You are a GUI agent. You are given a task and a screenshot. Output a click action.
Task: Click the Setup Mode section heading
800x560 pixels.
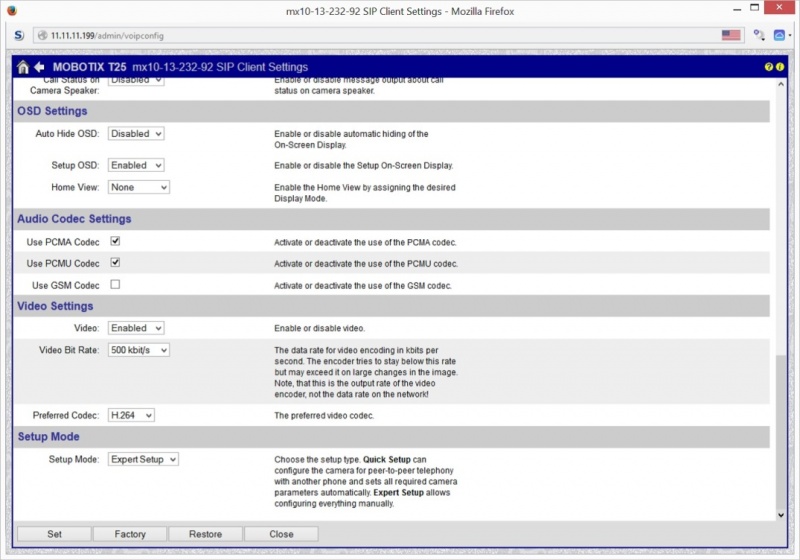click(48, 437)
